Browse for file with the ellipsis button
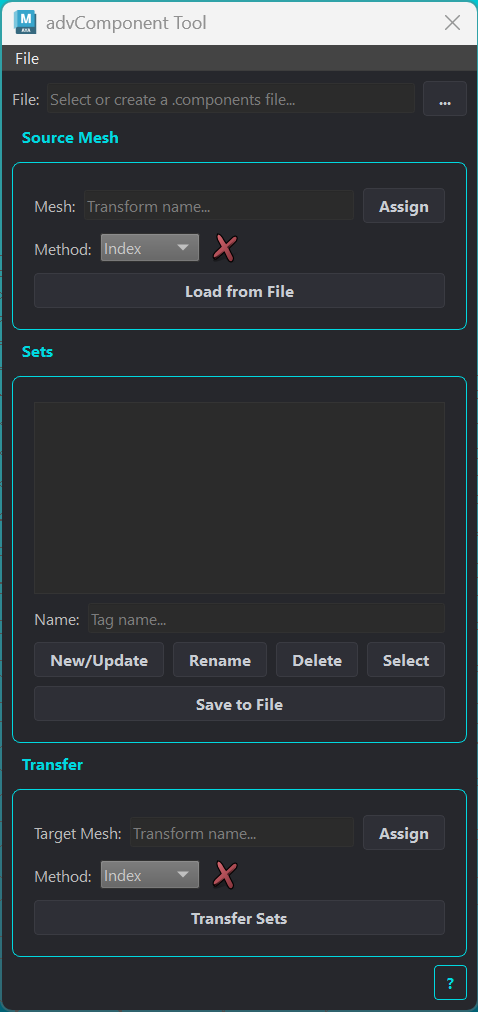 click(444, 99)
